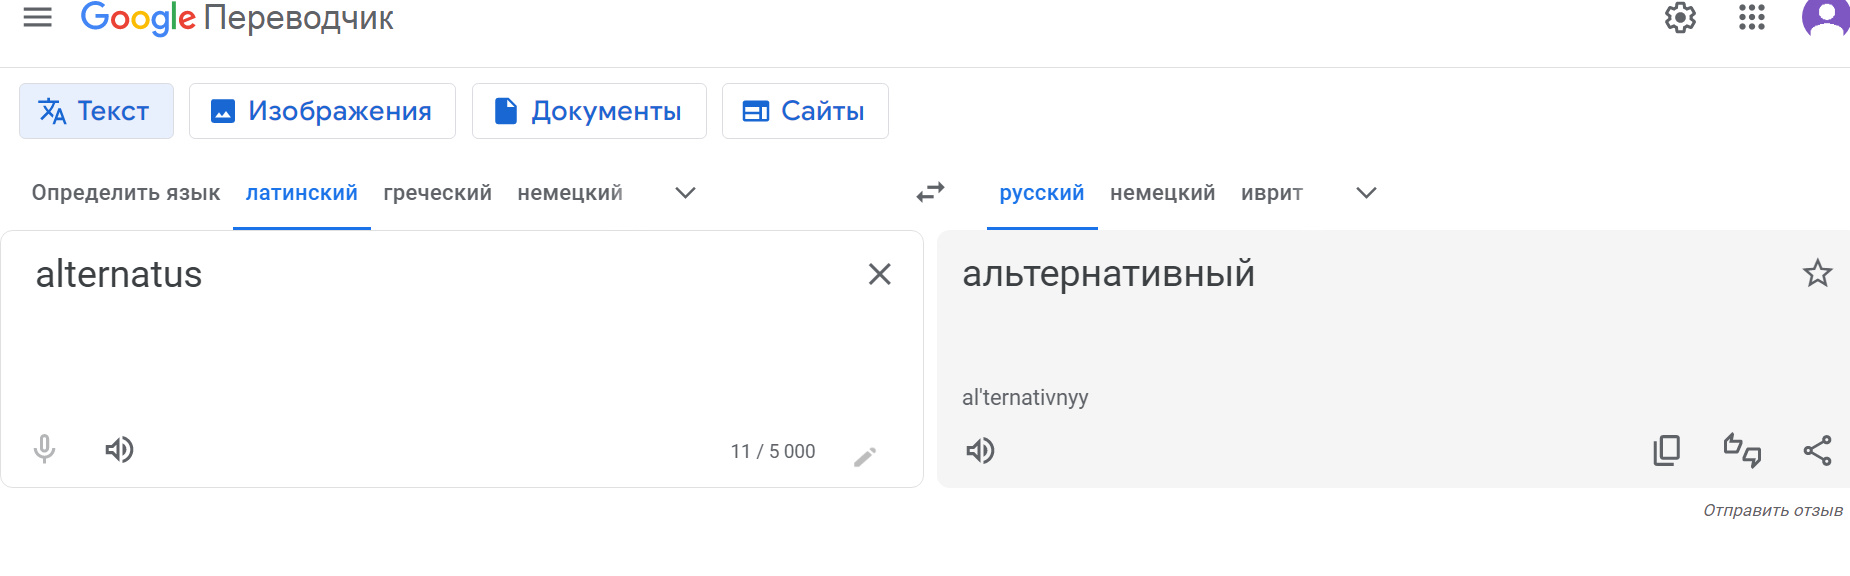Toggle the pencil handwriting input tool
Image resolution: width=1850 pixels, height=576 pixels.
865,457
